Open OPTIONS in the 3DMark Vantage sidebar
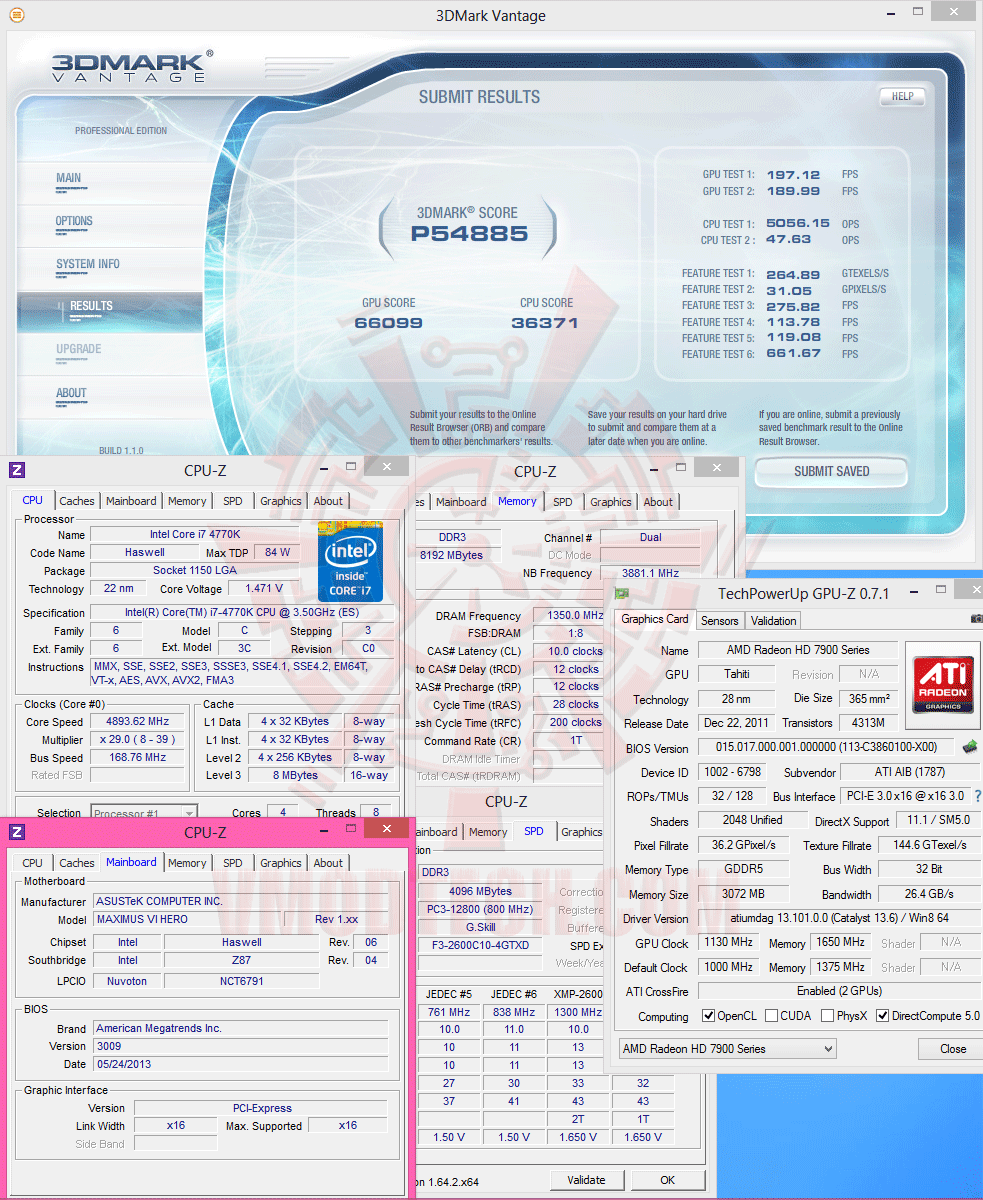Screen dimensions: 983x1200 coord(74,221)
